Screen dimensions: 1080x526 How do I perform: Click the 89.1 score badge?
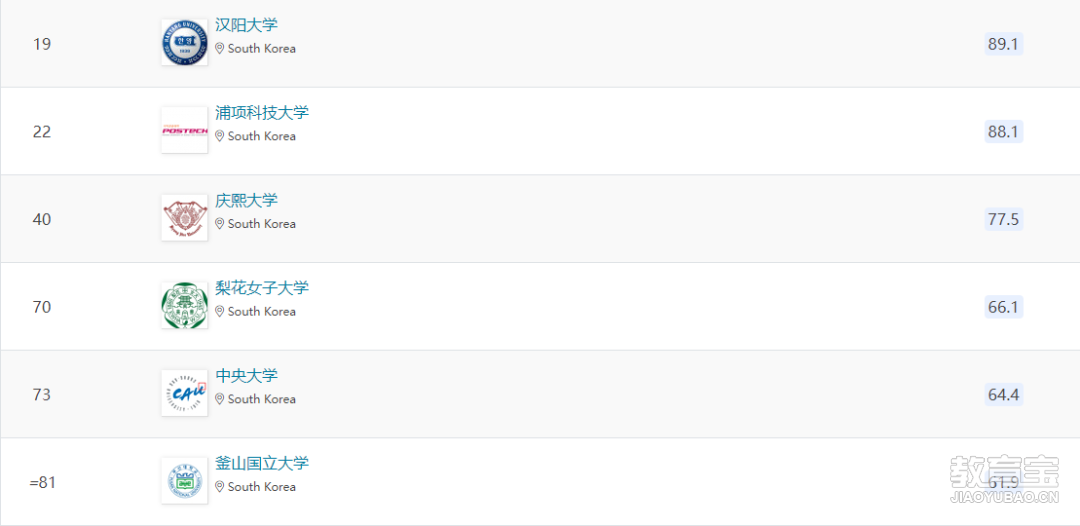click(1004, 44)
